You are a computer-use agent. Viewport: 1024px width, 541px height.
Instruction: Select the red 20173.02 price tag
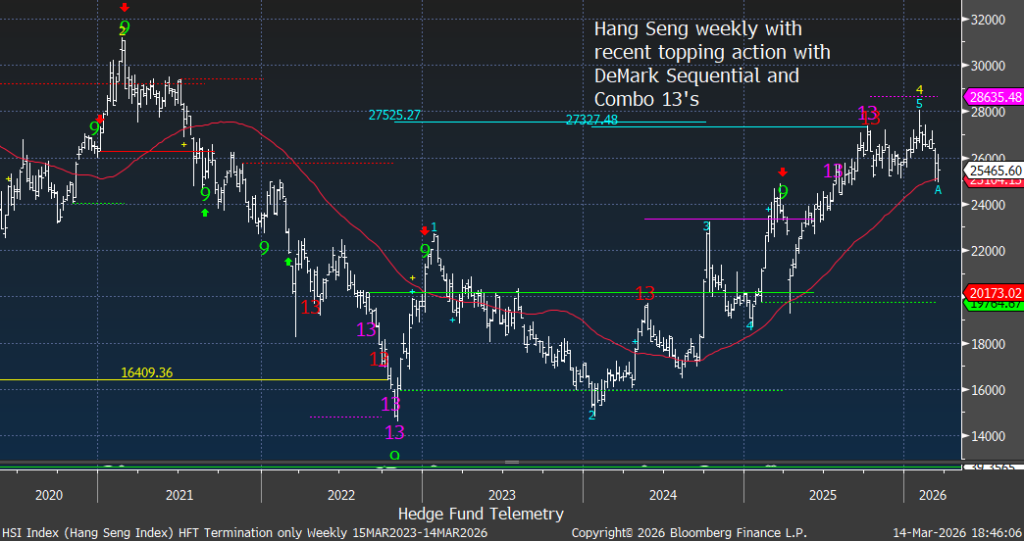[x=991, y=293]
